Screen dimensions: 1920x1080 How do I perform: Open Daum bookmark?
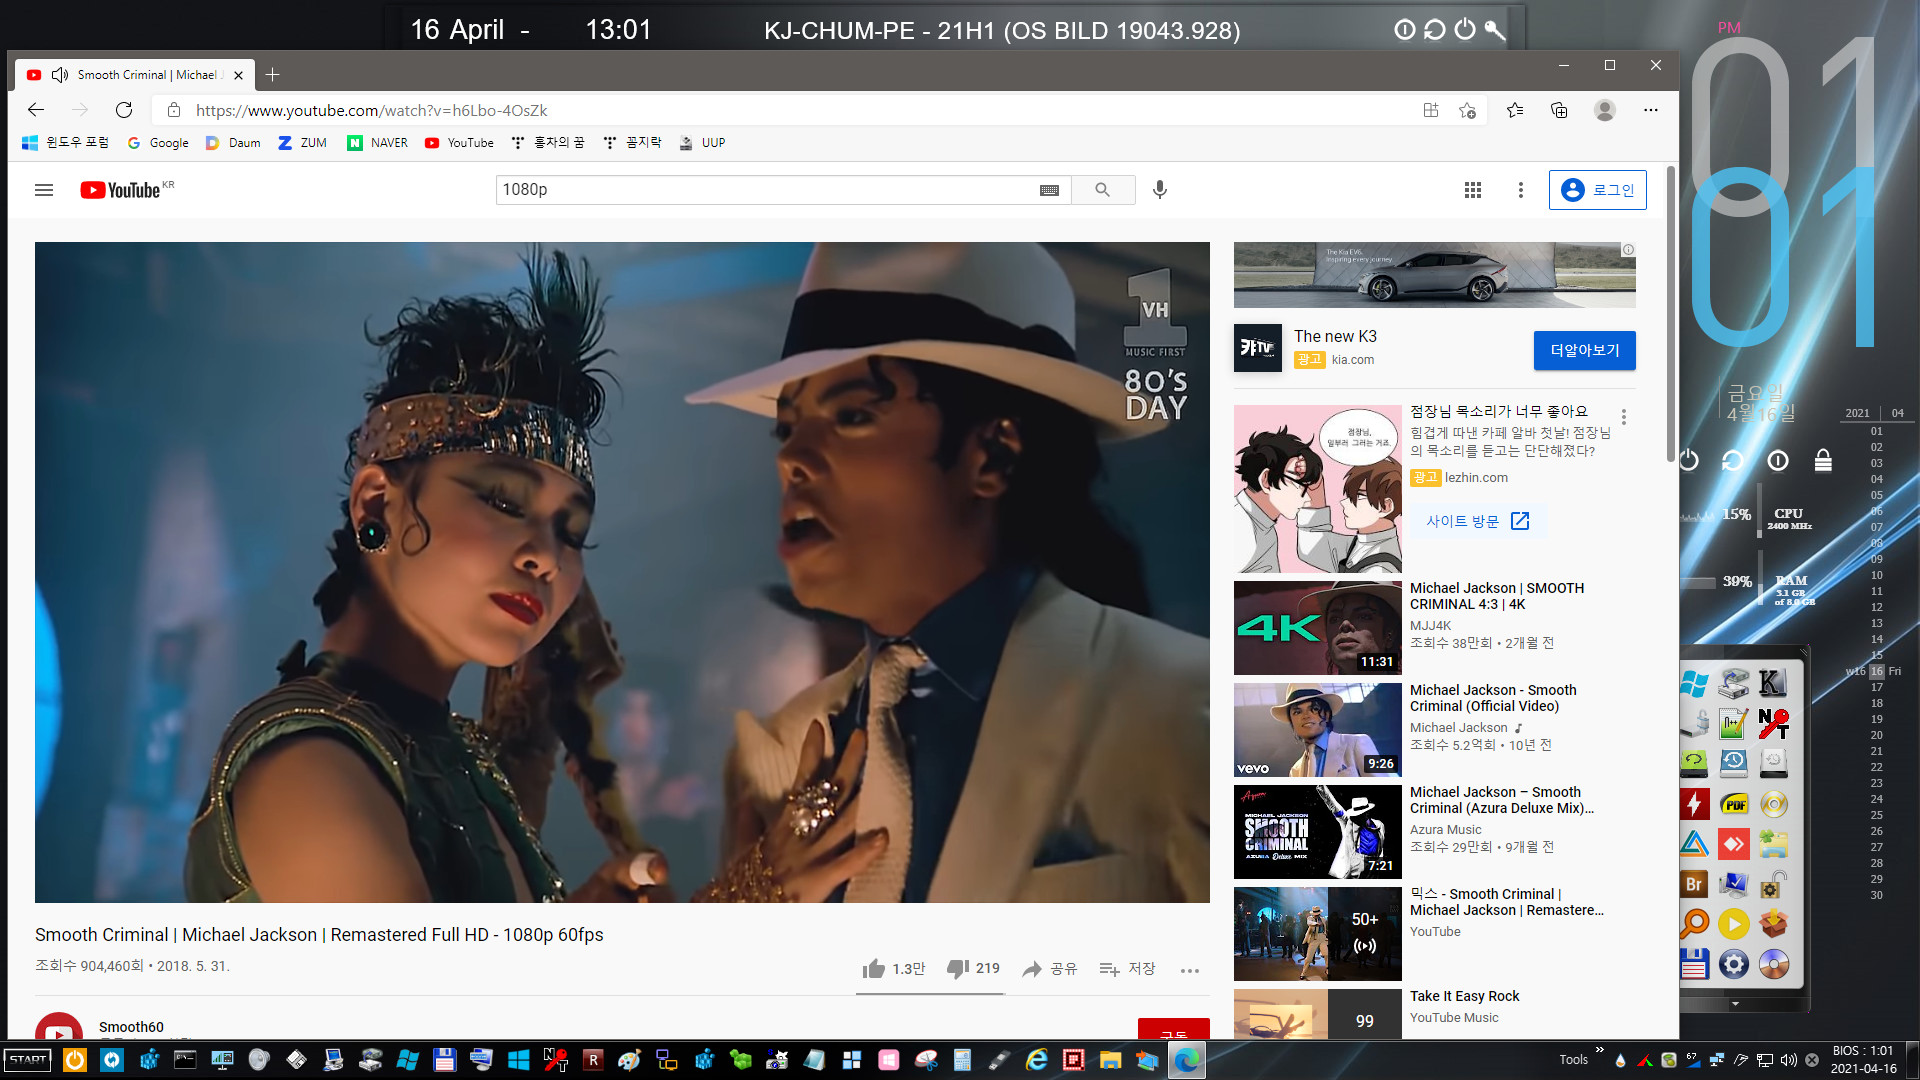coord(233,143)
